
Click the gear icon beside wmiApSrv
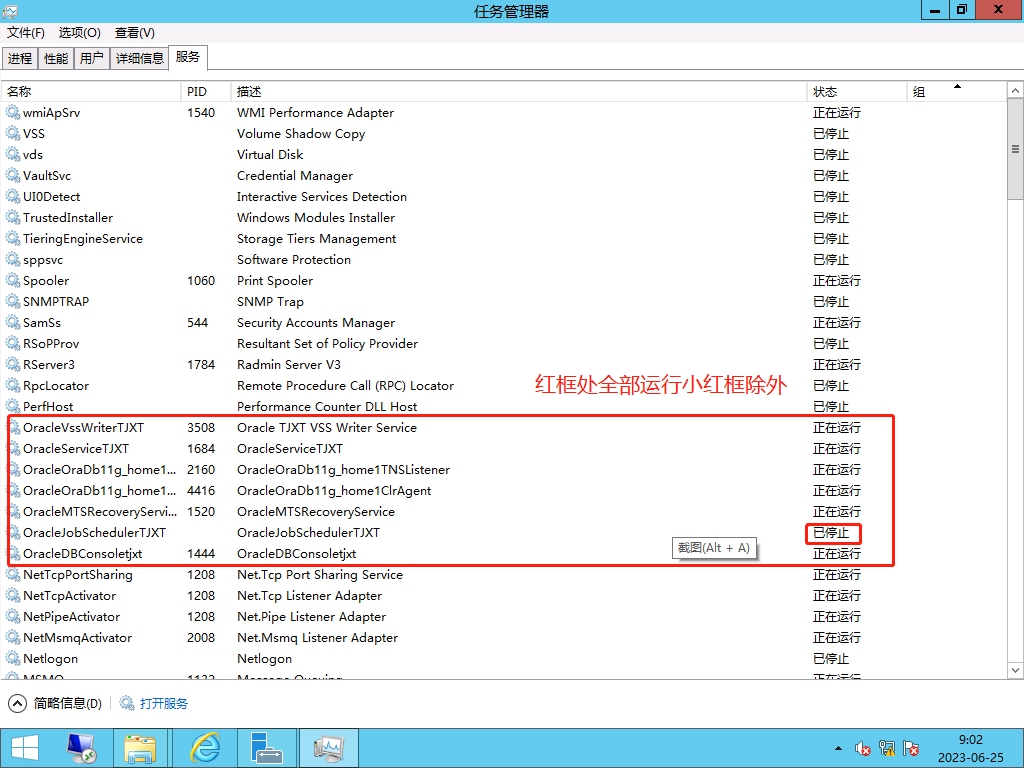tap(12, 112)
